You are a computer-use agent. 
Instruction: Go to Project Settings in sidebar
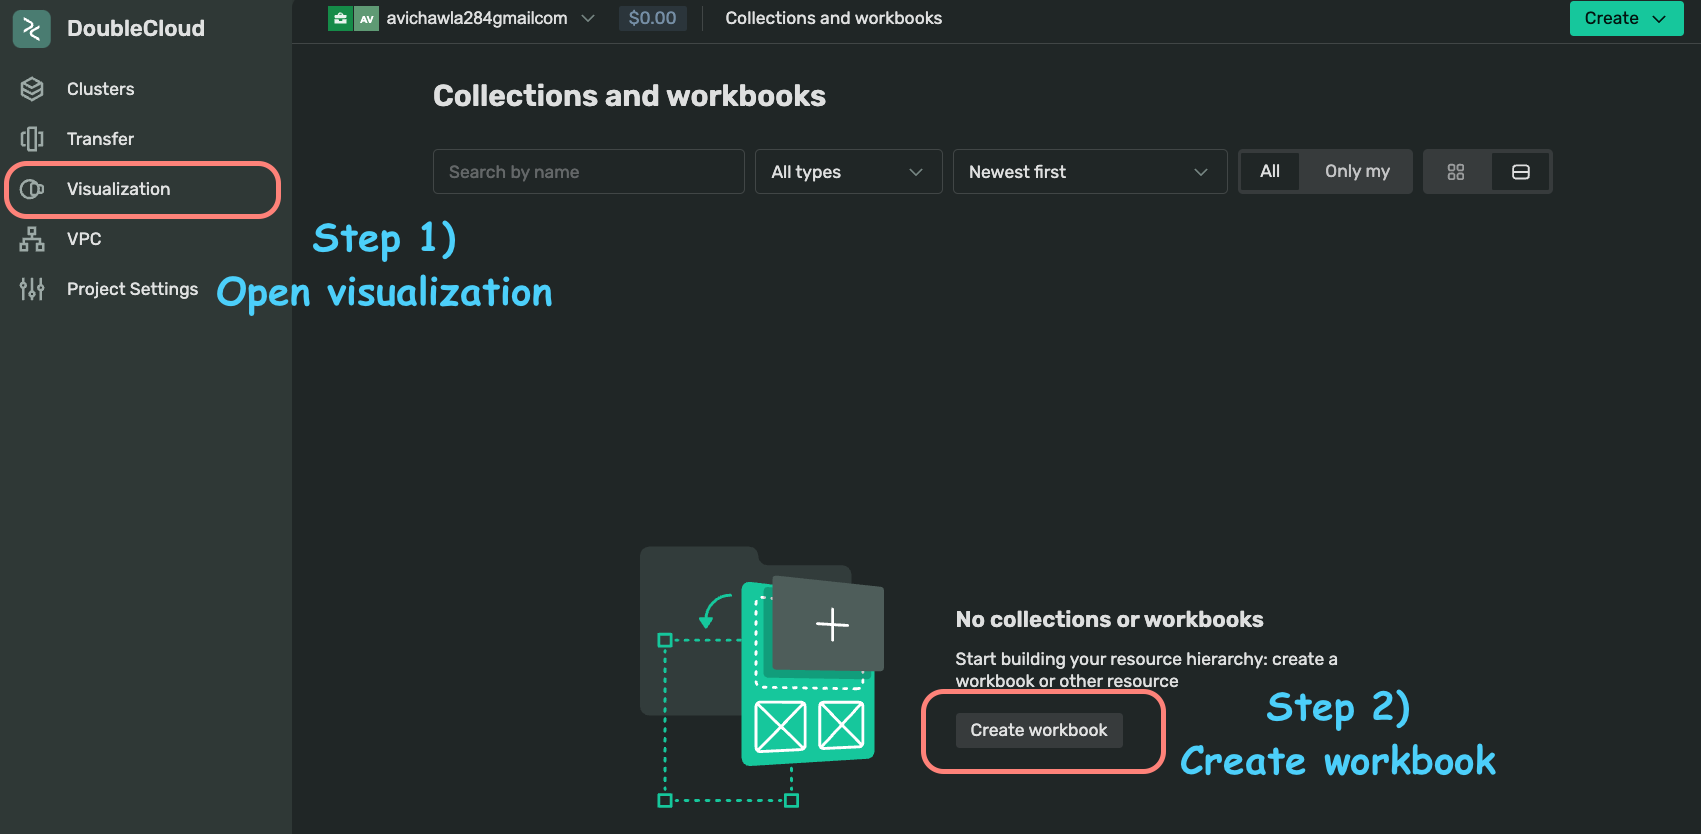132,289
